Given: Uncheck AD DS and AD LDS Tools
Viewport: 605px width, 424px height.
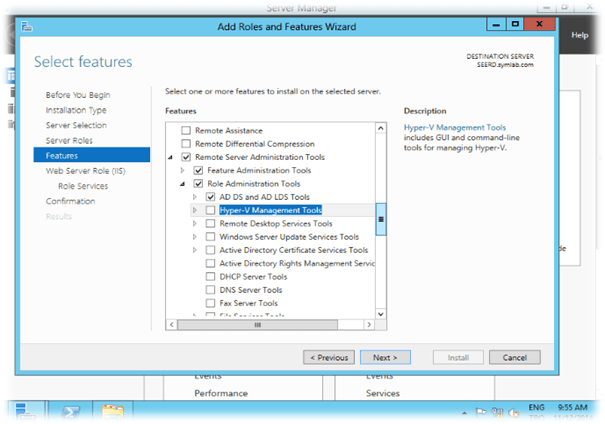Looking at the screenshot, I should pos(210,197).
